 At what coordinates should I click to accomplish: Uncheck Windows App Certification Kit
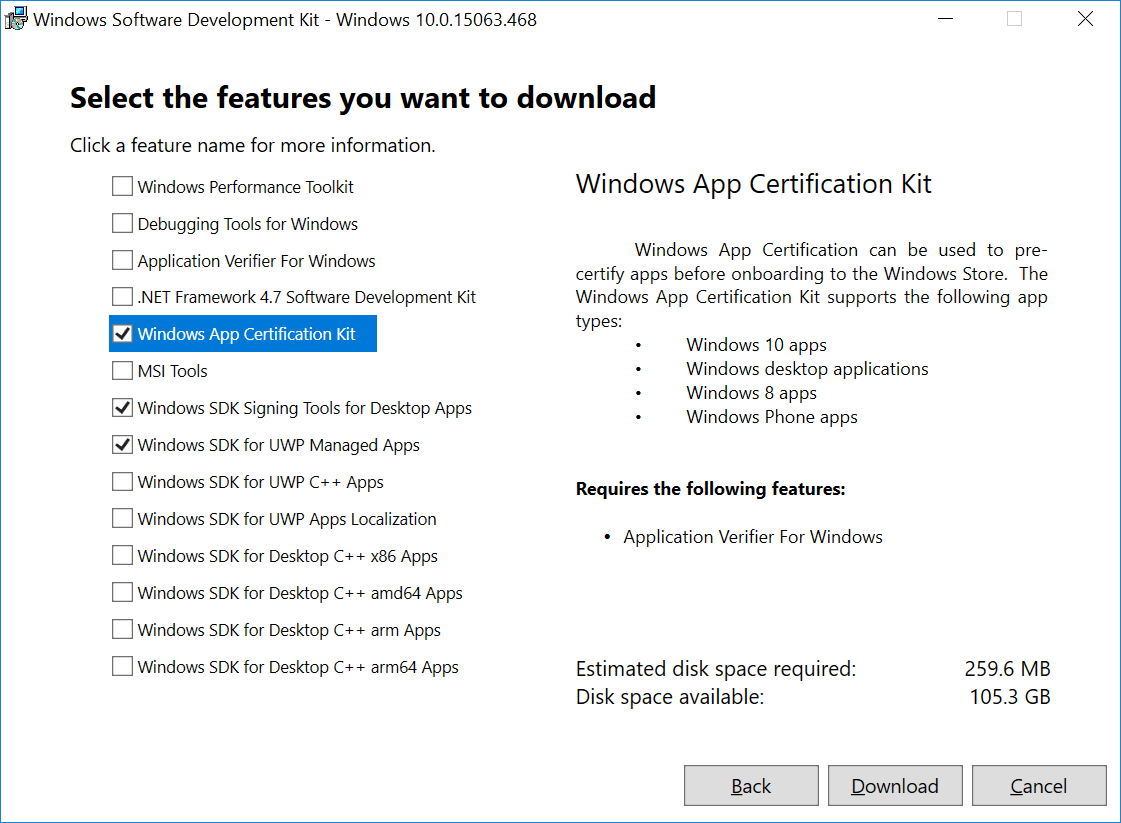[x=122, y=334]
